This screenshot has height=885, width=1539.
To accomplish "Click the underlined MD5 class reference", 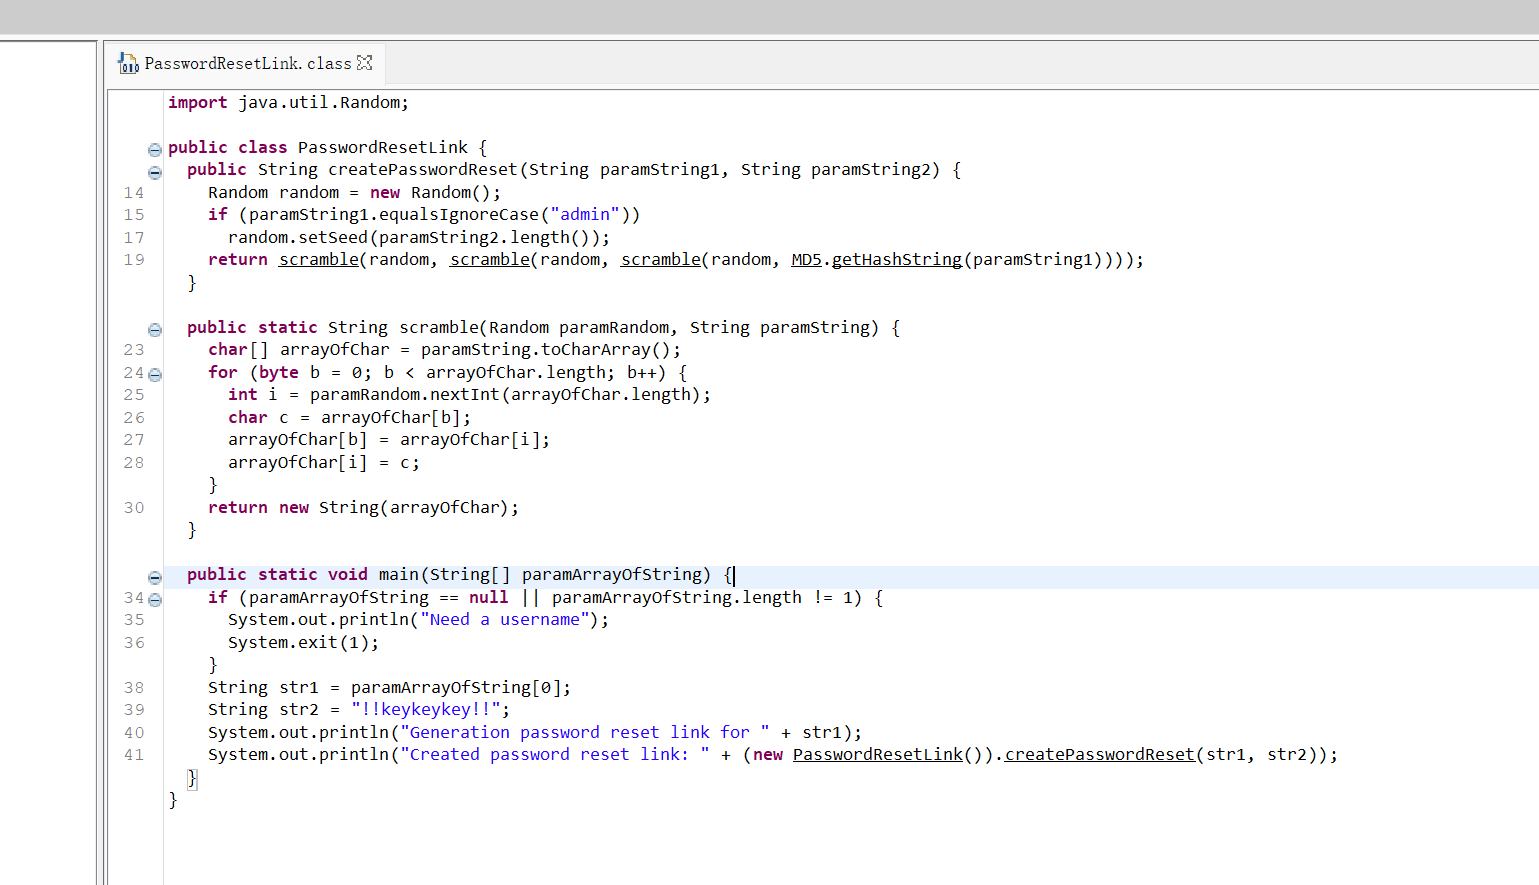I will tap(806, 260).
